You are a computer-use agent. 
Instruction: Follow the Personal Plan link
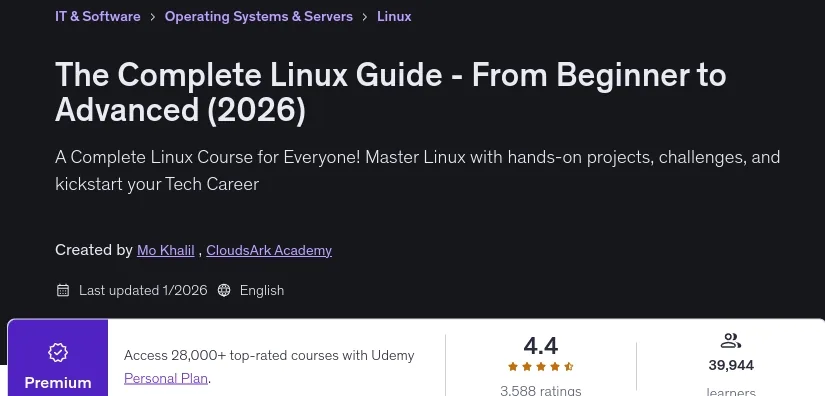click(166, 378)
